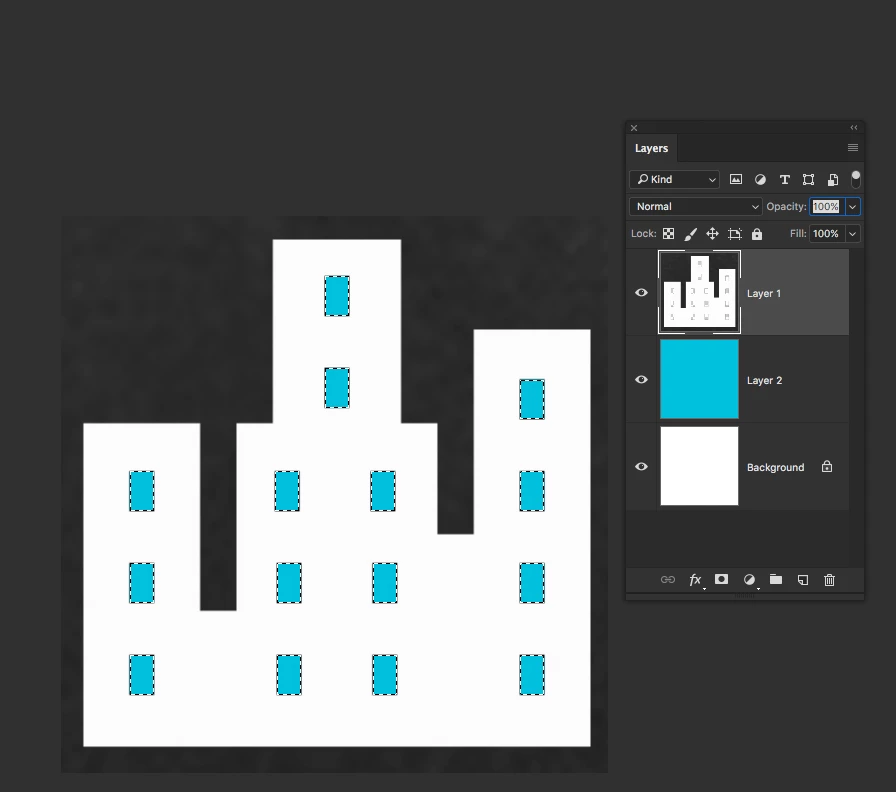The image size is (896, 792).
Task: Click the Fill label
Action: [x=798, y=234]
